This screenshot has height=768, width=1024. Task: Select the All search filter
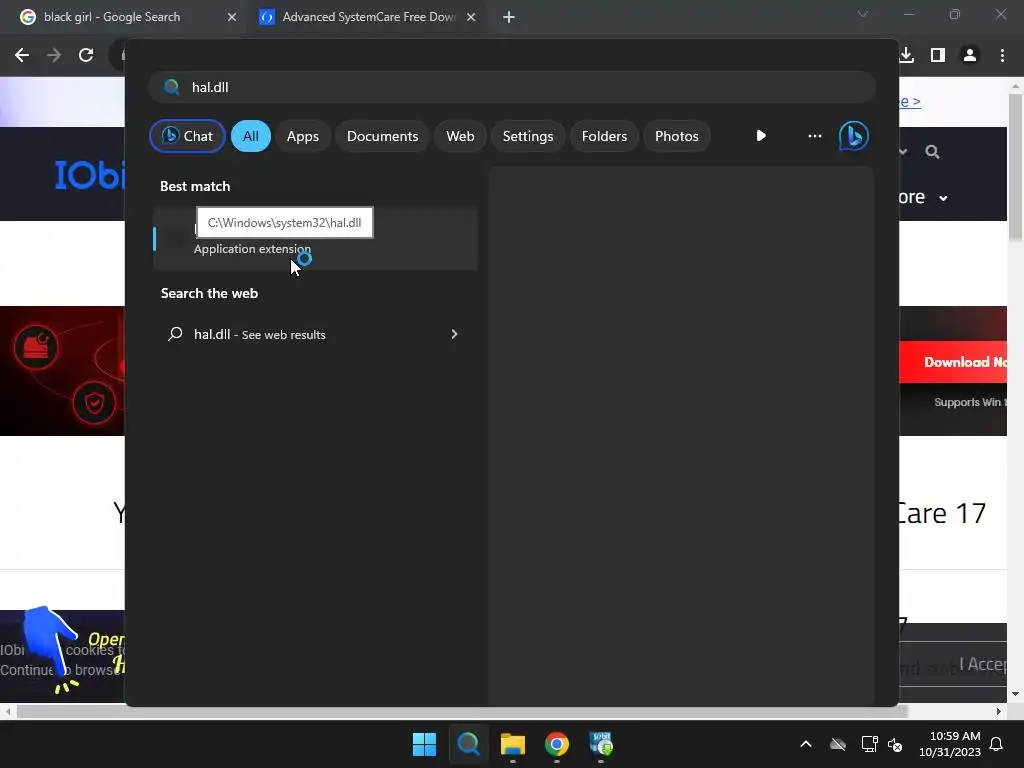tap(251, 136)
